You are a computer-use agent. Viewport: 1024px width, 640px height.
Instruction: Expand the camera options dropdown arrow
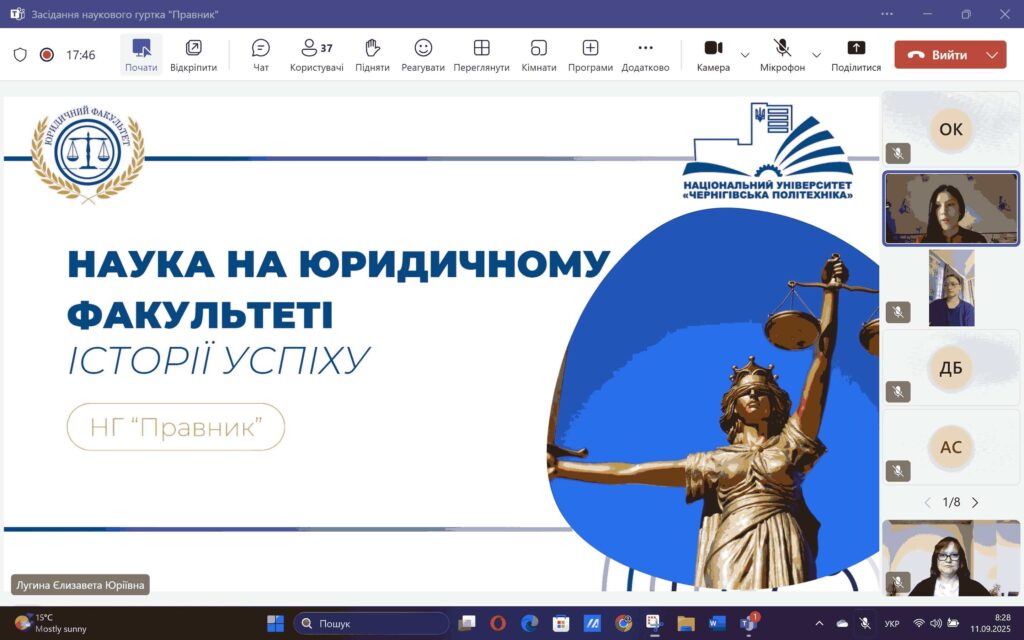(x=744, y=55)
